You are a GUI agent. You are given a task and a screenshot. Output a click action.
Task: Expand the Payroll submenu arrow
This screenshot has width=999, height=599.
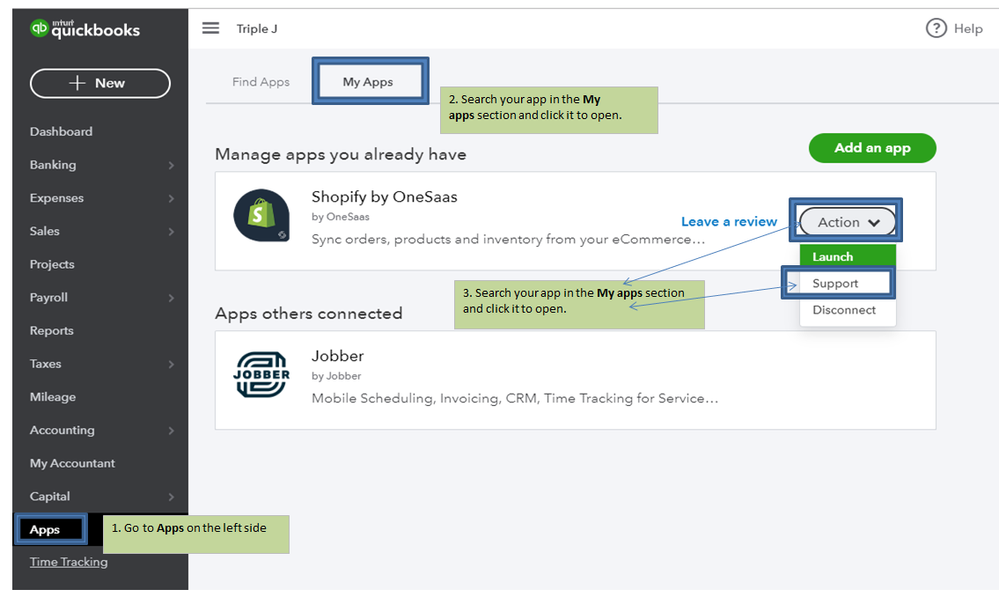pyautogui.click(x=171, y=298)
